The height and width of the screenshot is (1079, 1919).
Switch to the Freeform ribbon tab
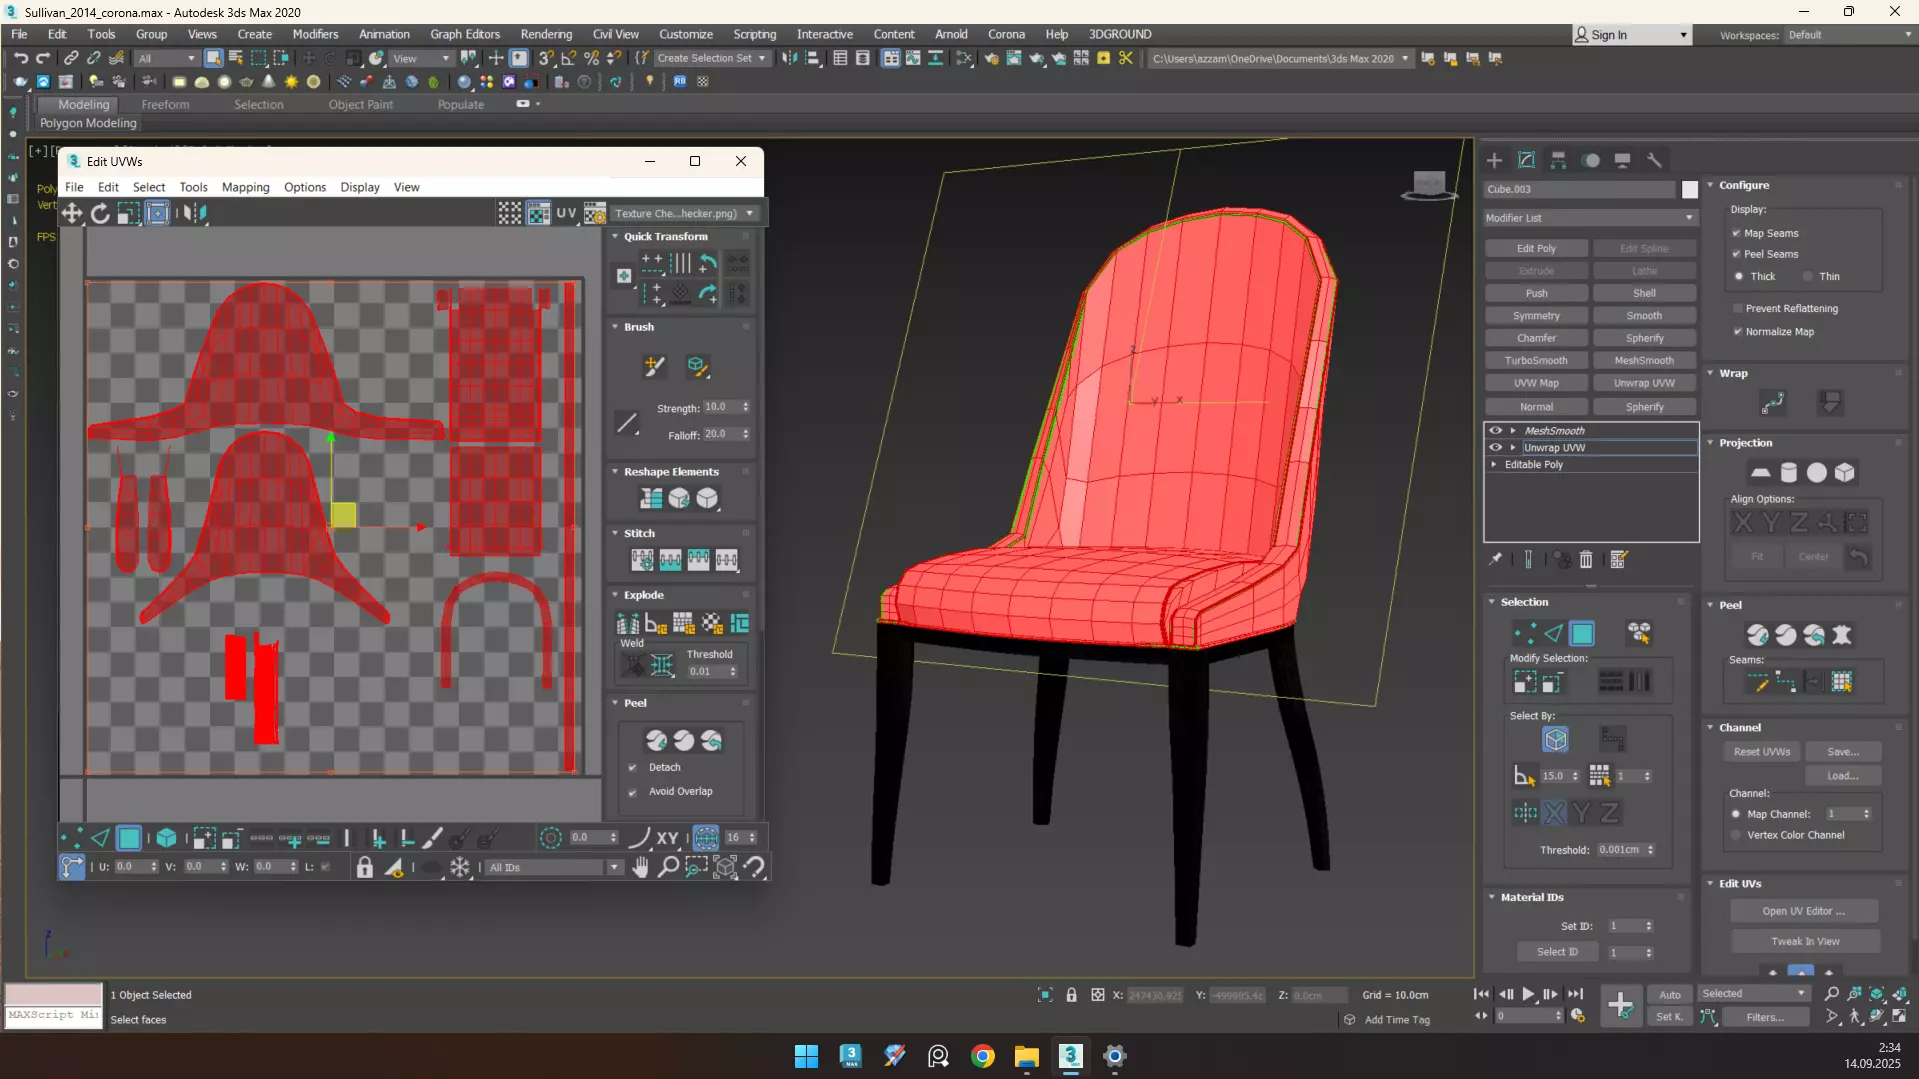pos(165,104)
